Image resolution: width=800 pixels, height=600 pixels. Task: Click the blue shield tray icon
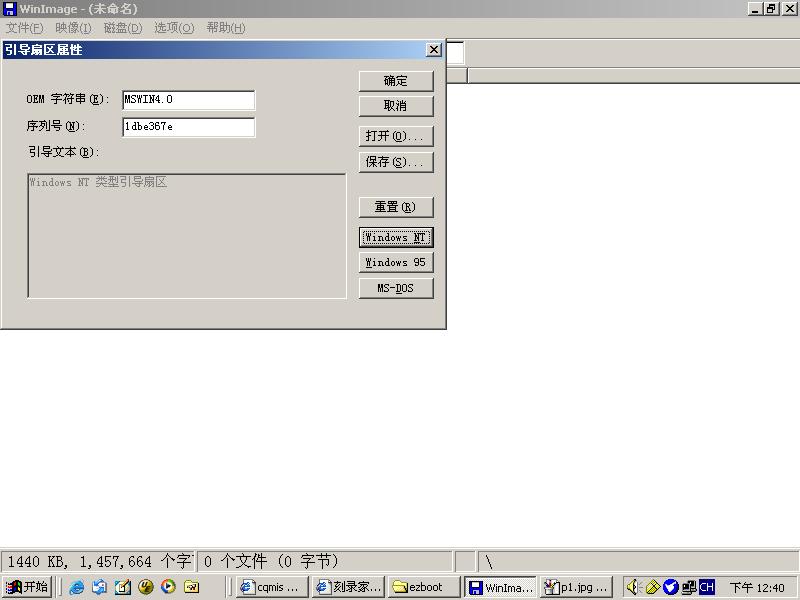(670, 587)
